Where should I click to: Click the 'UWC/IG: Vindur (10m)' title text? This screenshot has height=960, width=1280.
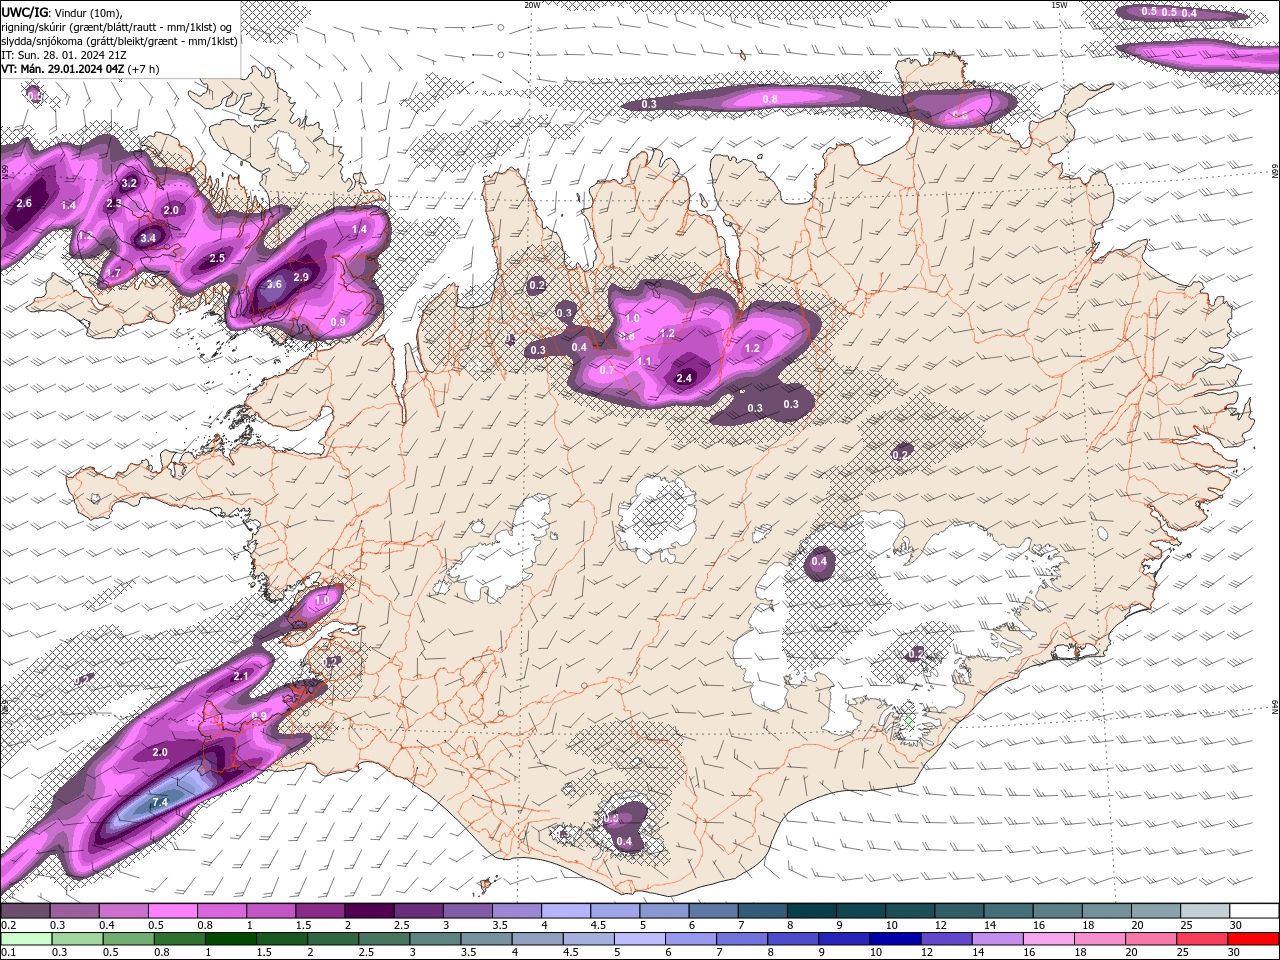pos(61,11)
